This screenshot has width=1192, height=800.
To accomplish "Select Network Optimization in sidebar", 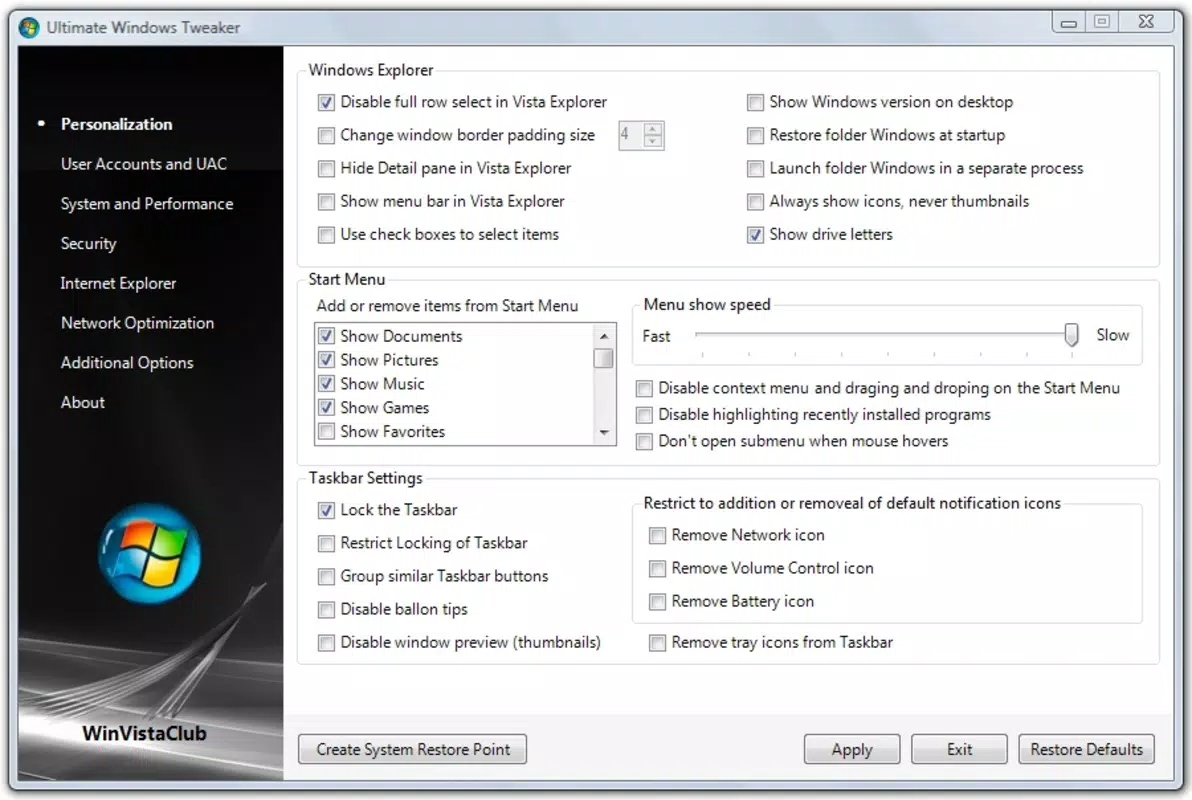I will point(137,322).
